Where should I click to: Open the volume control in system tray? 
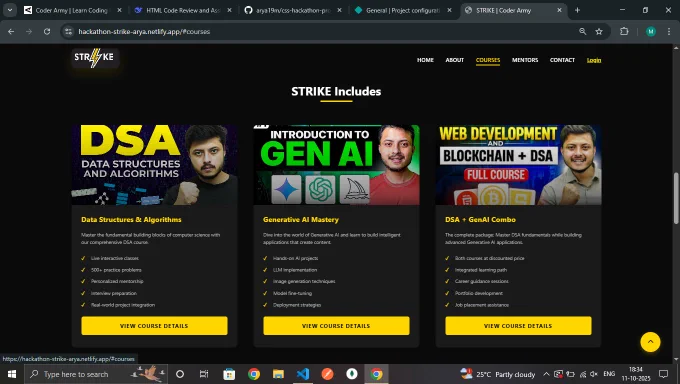click(594, 374)
